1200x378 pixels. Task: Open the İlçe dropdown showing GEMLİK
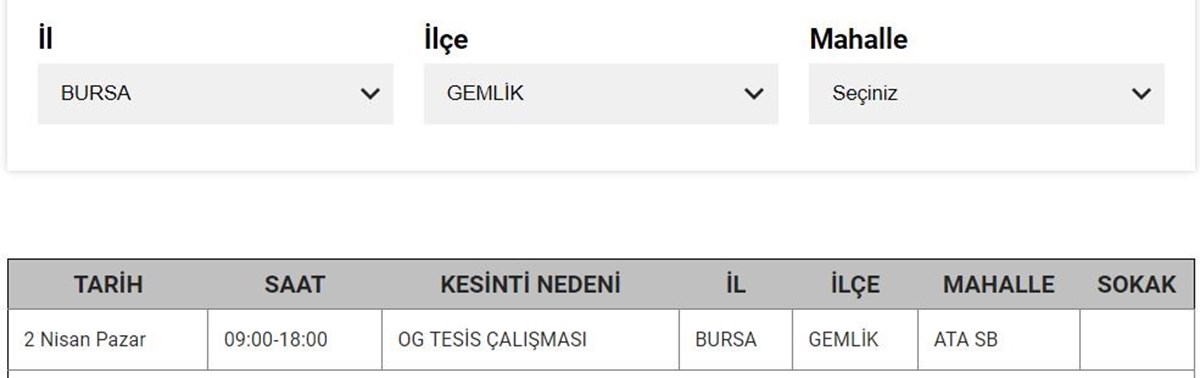click(x=601, y=94)
